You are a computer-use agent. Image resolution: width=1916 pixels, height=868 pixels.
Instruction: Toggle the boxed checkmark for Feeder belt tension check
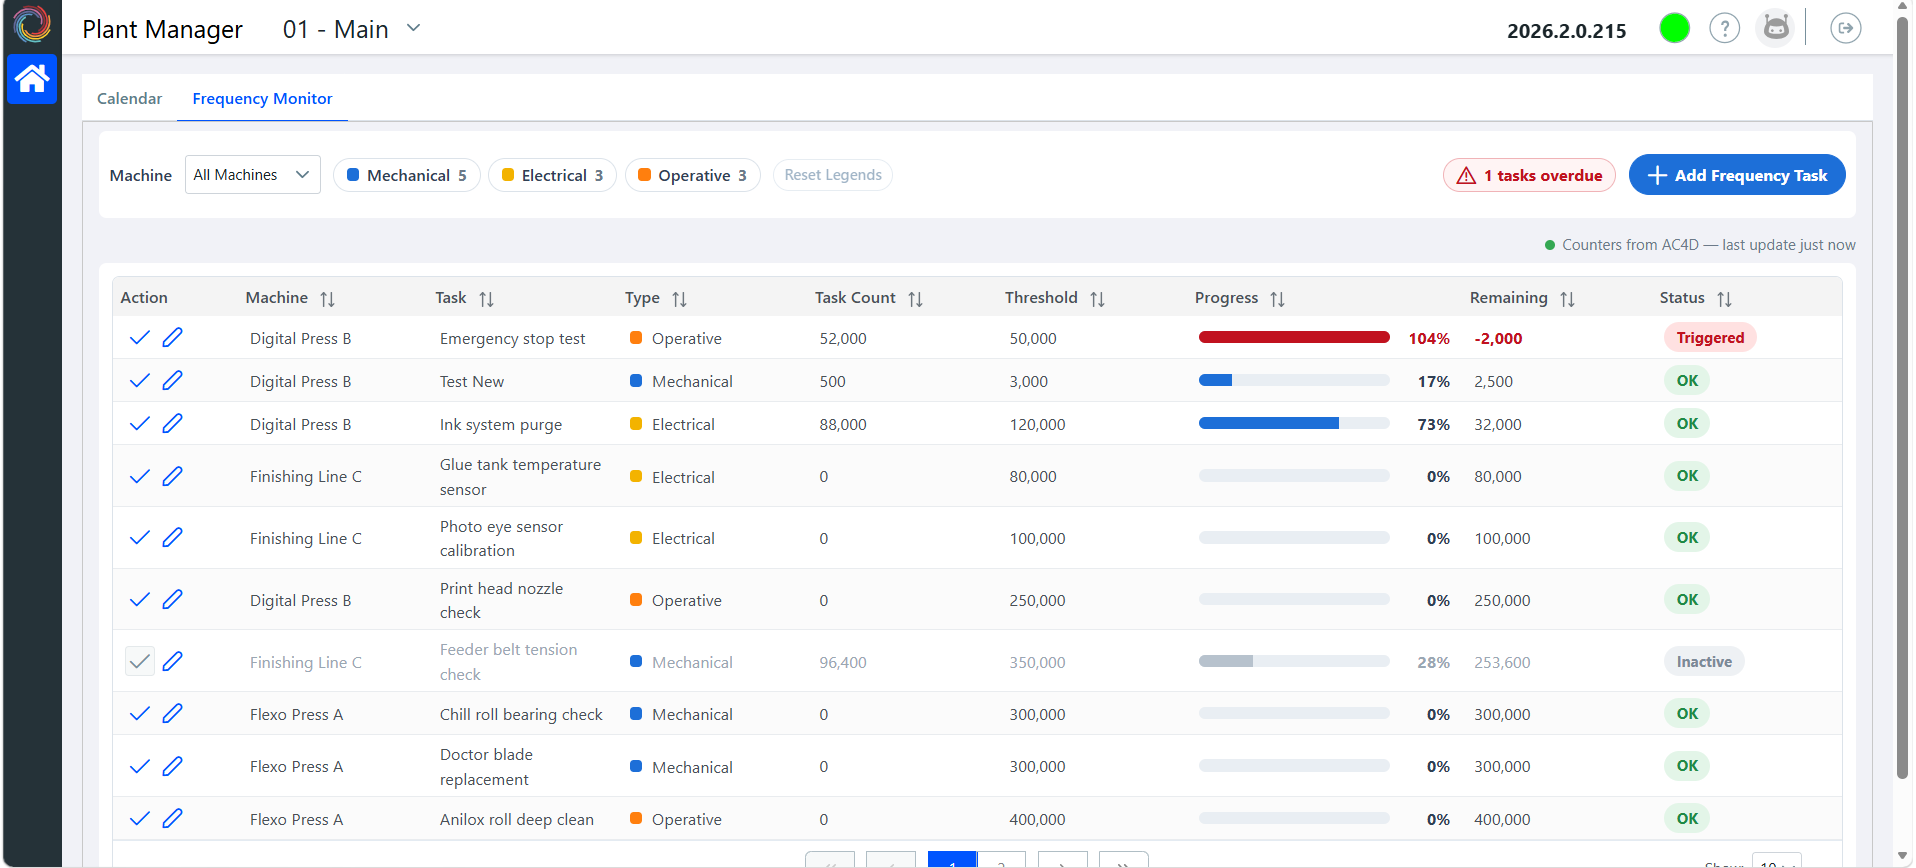pyautogui.click(x=140, y=662)
